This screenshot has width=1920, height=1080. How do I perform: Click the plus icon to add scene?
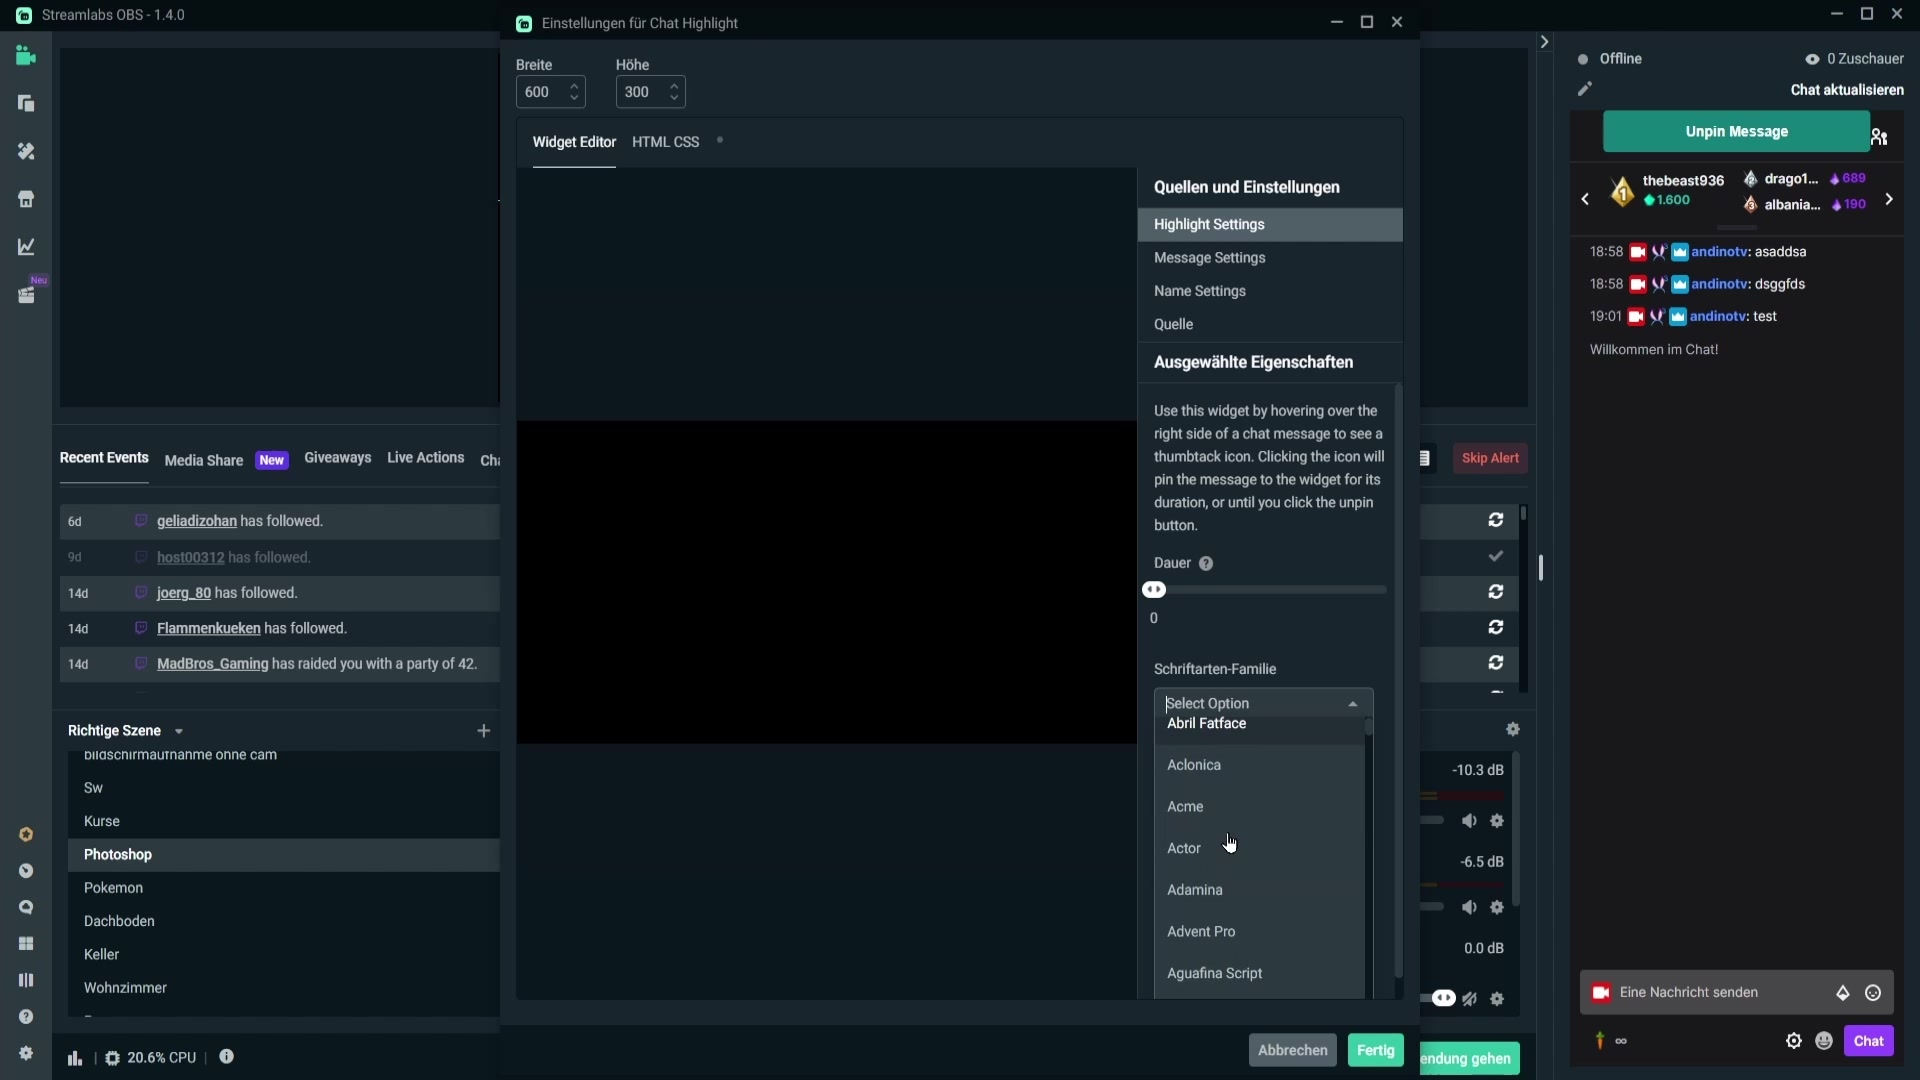coord(484,731)
